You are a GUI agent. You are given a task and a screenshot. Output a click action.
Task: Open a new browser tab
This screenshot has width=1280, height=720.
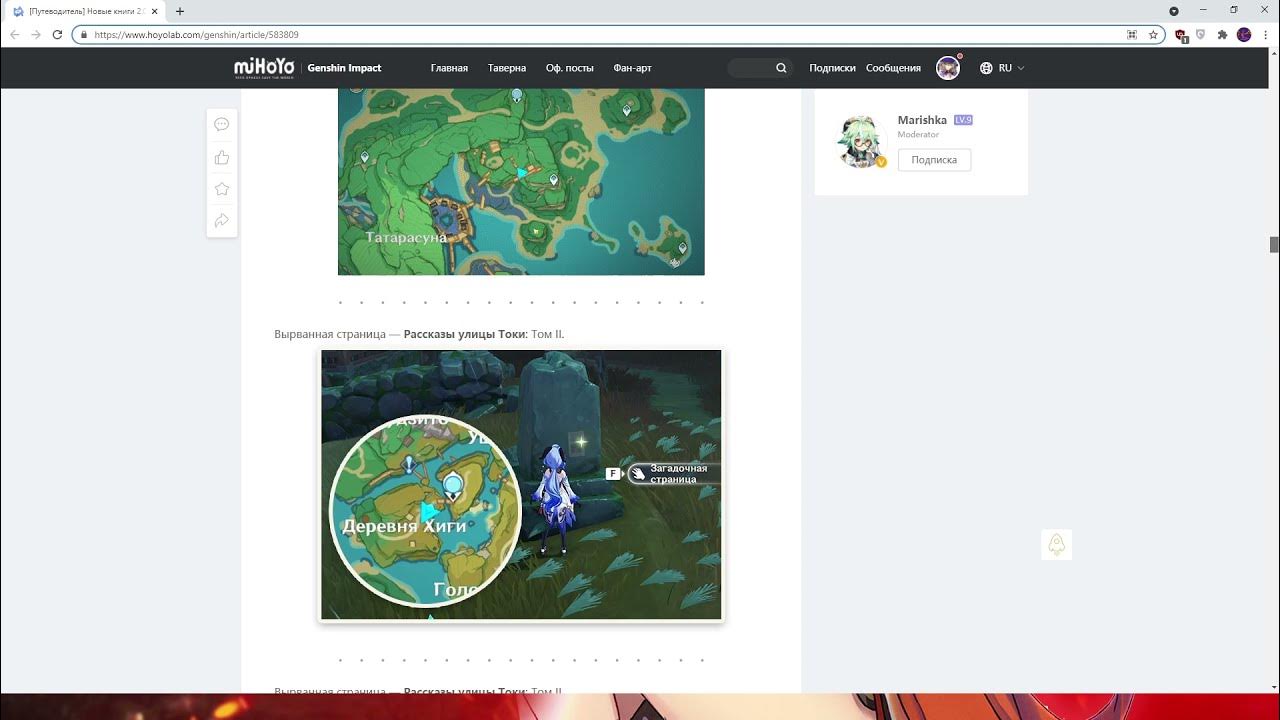coord(180,11)
